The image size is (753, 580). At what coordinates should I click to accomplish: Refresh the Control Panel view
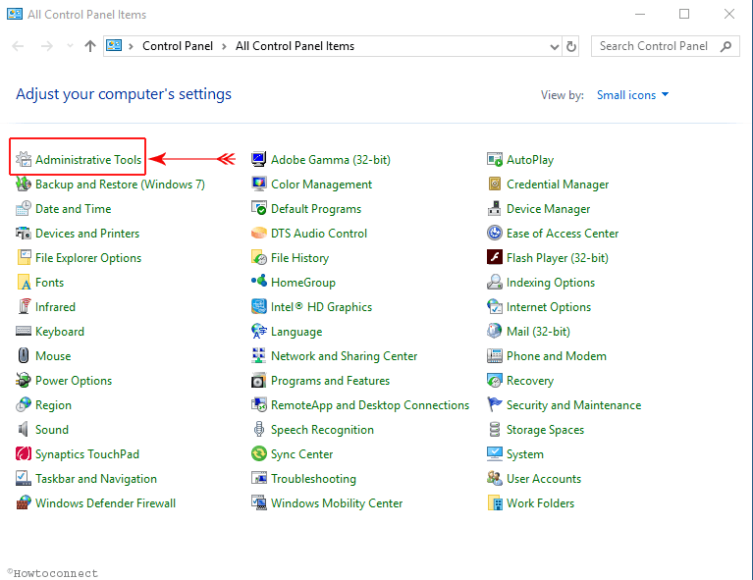pos(571,47)
